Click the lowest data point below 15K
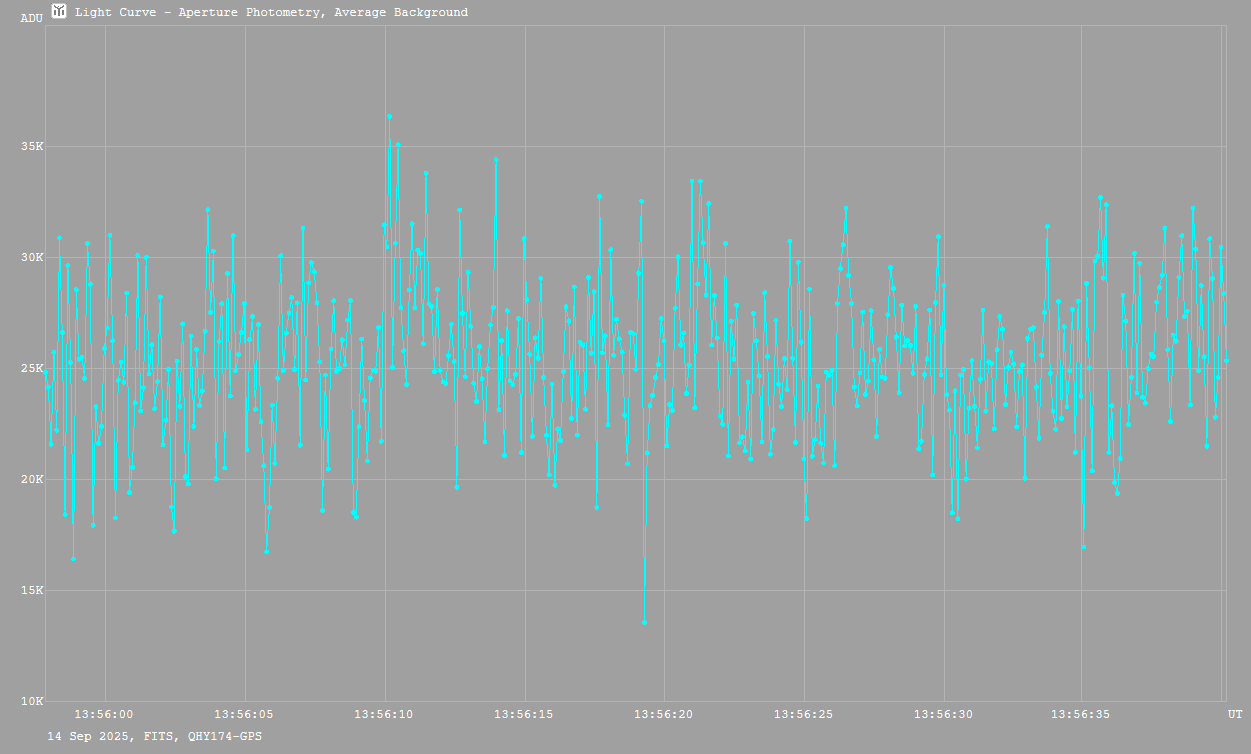Screen dimensions: 1251x754 (x=644, y=622)
